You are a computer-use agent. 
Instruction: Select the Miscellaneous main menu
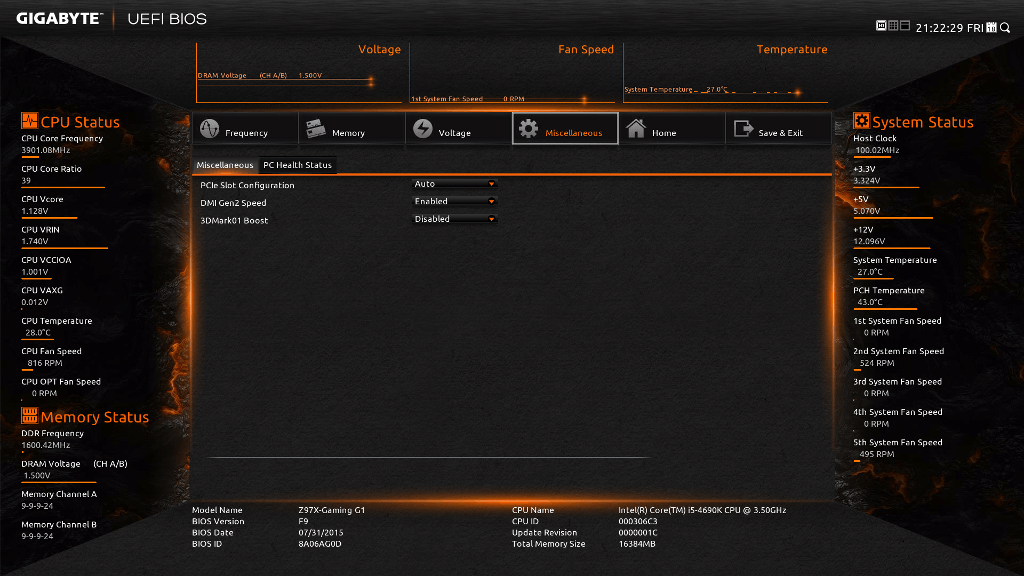565,129
